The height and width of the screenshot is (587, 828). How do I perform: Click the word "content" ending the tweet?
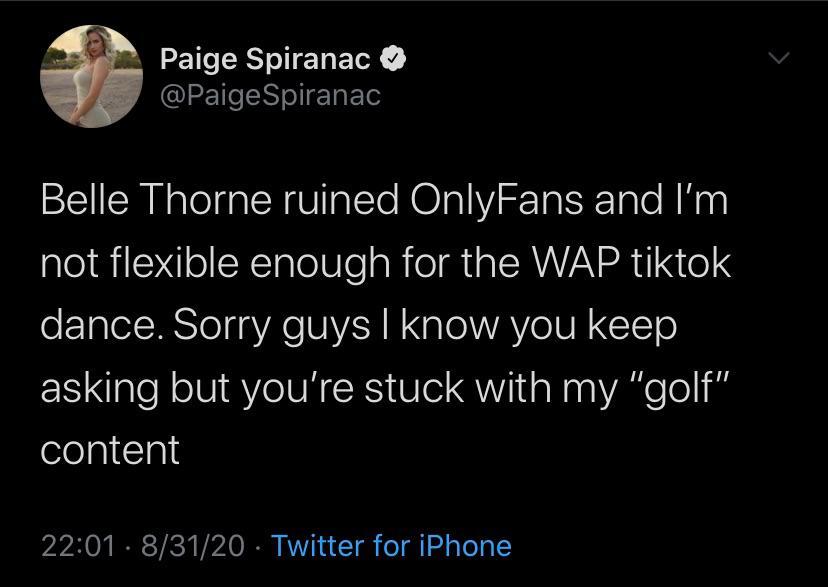click(x=110, y=449)
